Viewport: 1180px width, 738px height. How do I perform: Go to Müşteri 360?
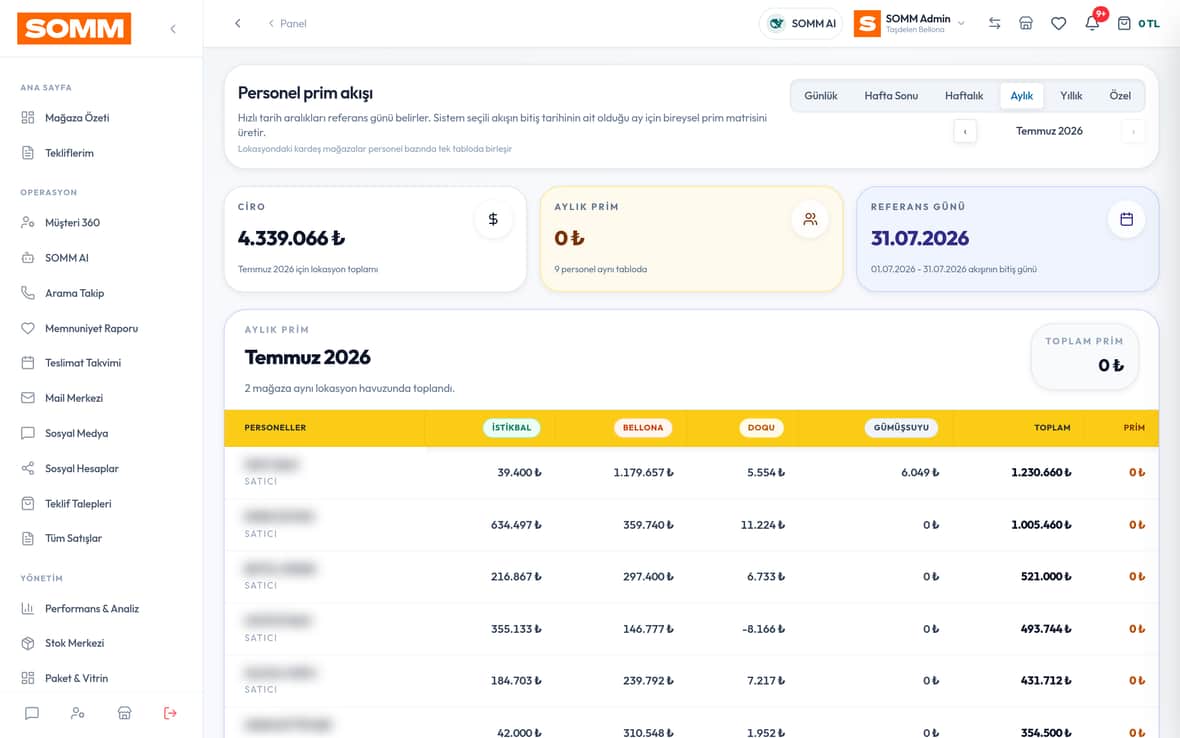coord(72,223)
